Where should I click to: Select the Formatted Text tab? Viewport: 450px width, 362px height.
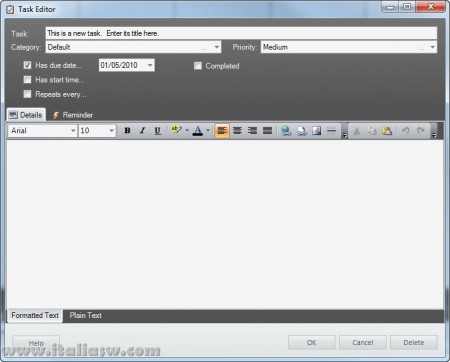35,315
